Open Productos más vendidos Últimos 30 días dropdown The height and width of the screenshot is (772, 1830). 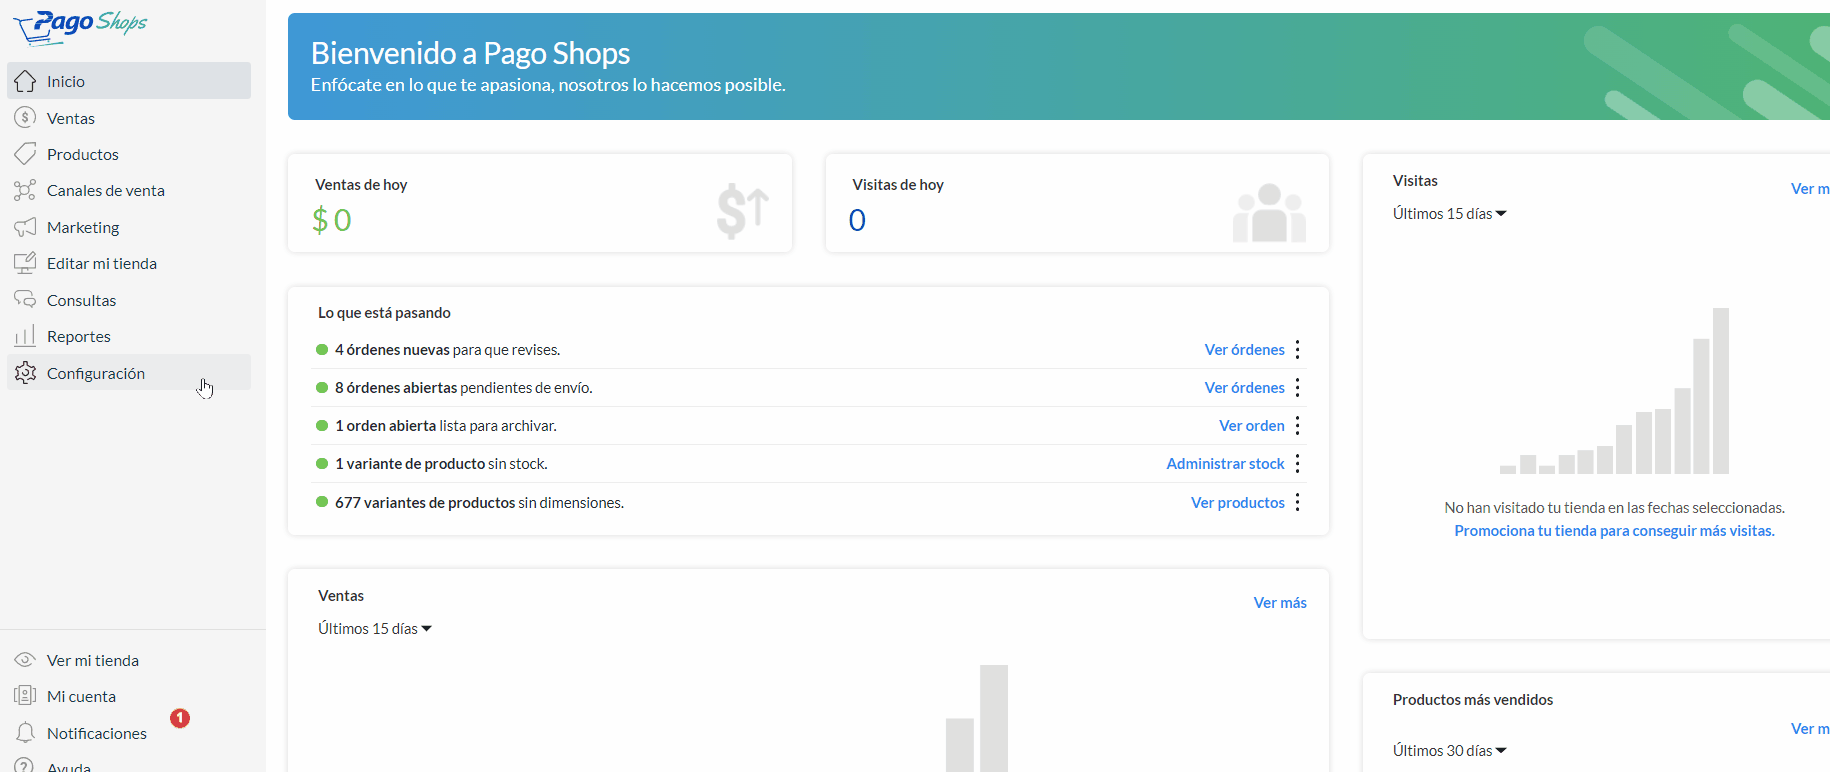1449,751
